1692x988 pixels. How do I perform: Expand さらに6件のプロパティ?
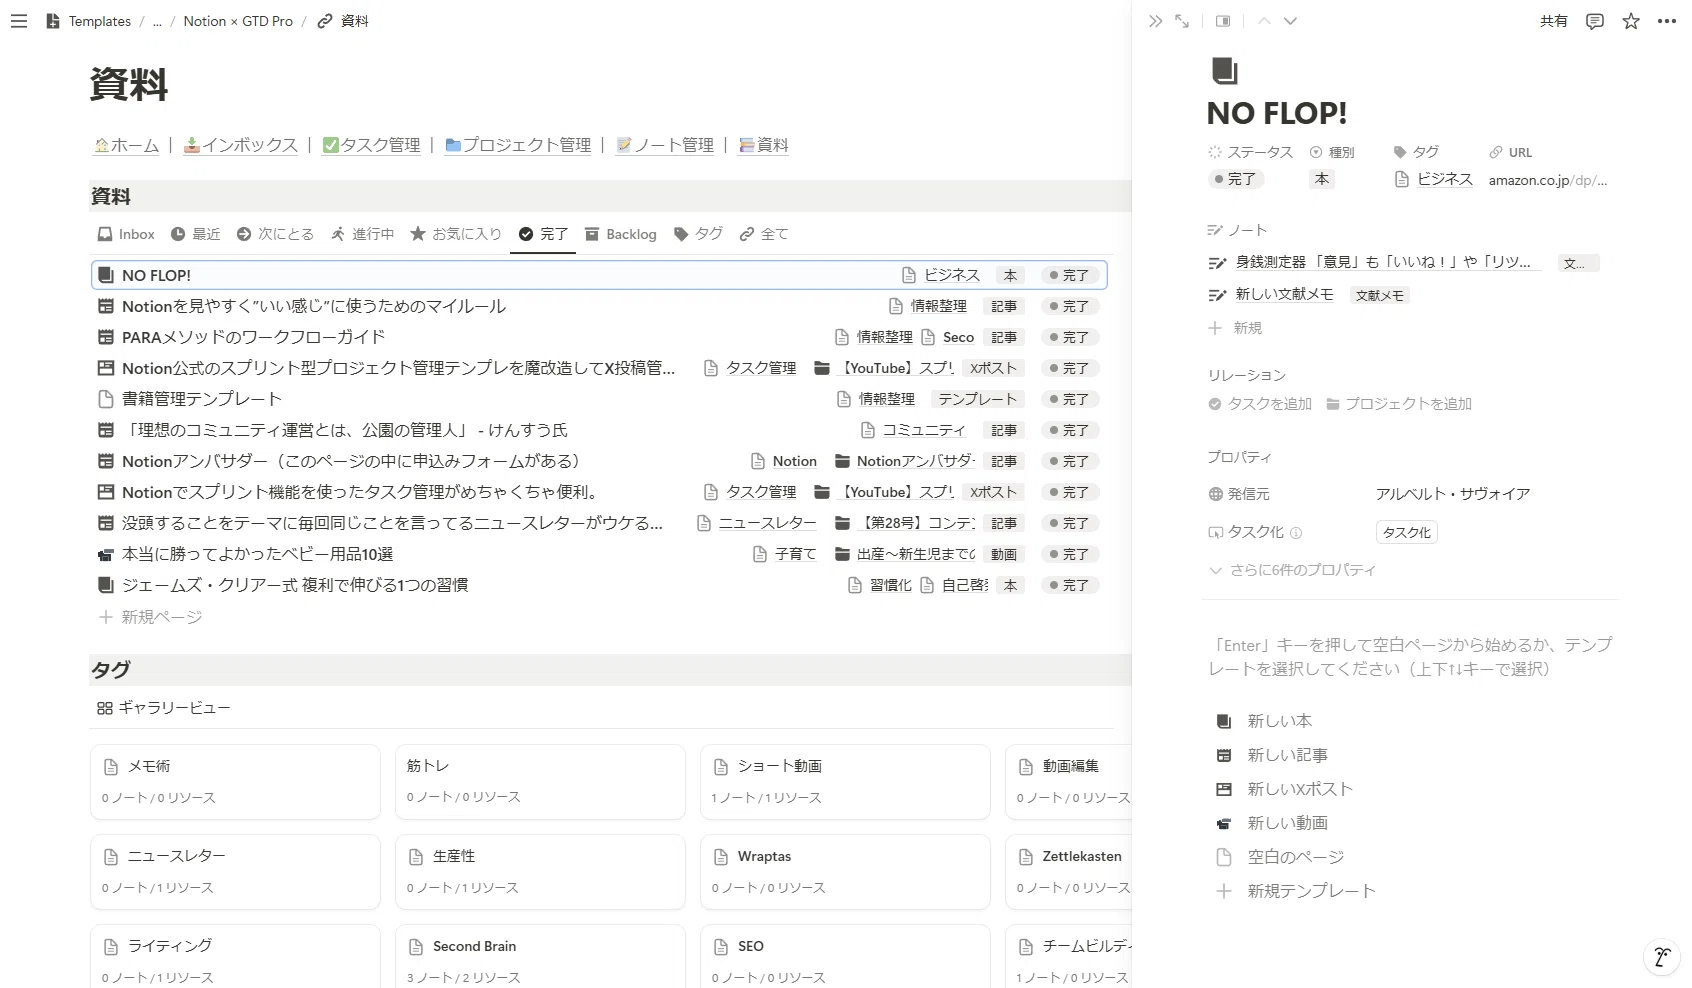click(1293, 570)
